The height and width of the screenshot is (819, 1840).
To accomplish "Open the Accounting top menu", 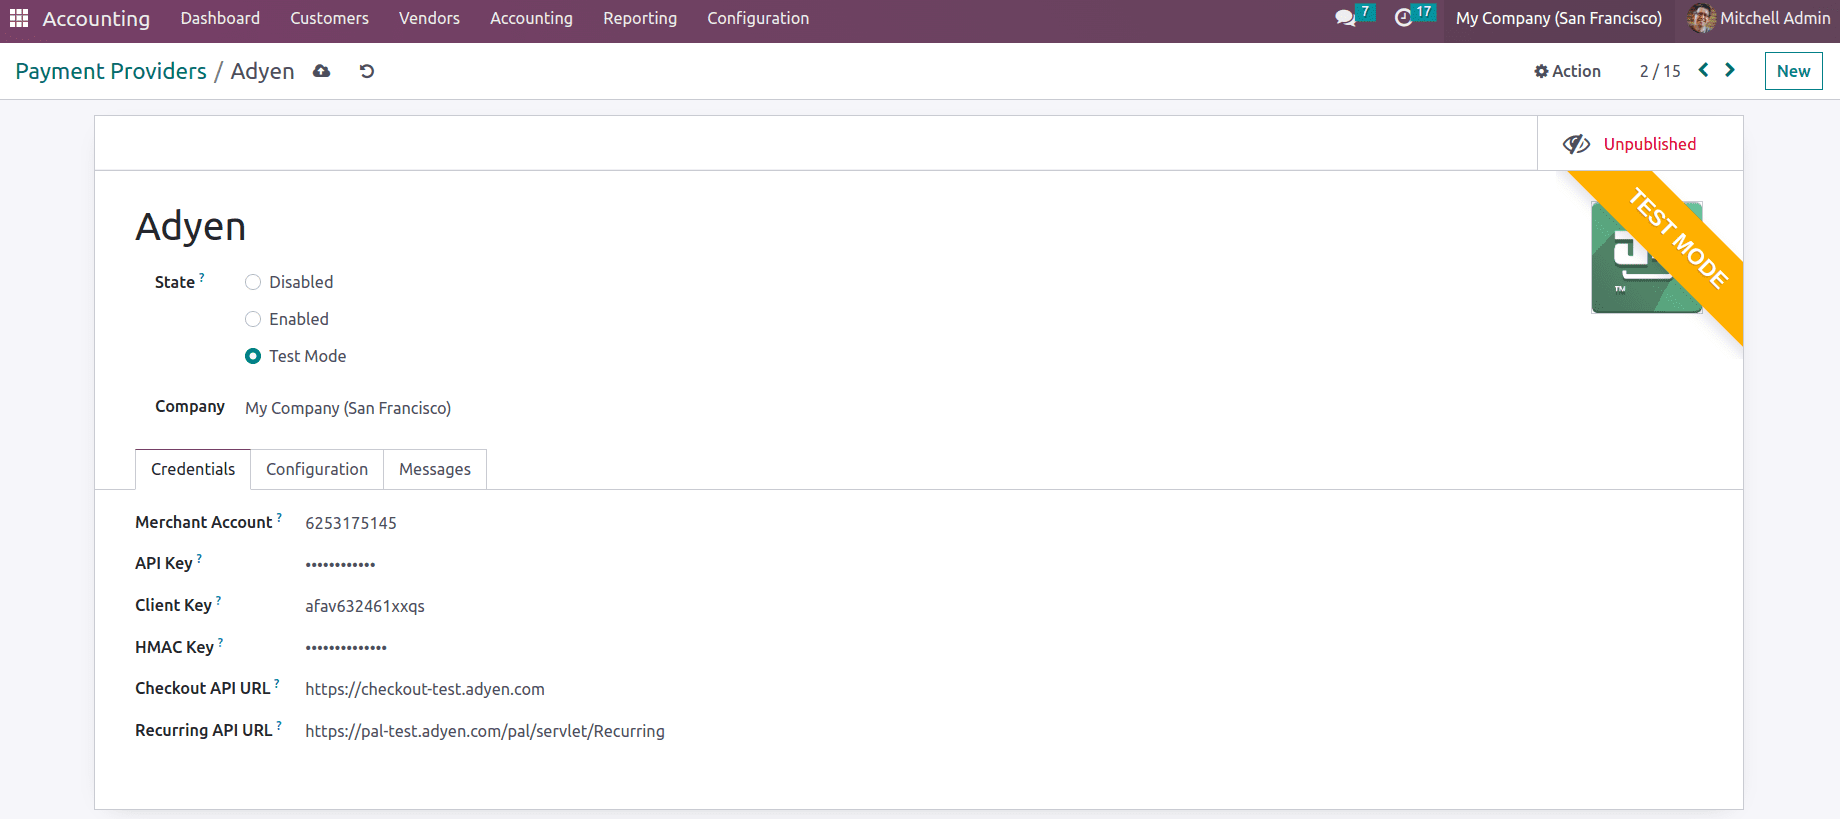I will 531,18.
